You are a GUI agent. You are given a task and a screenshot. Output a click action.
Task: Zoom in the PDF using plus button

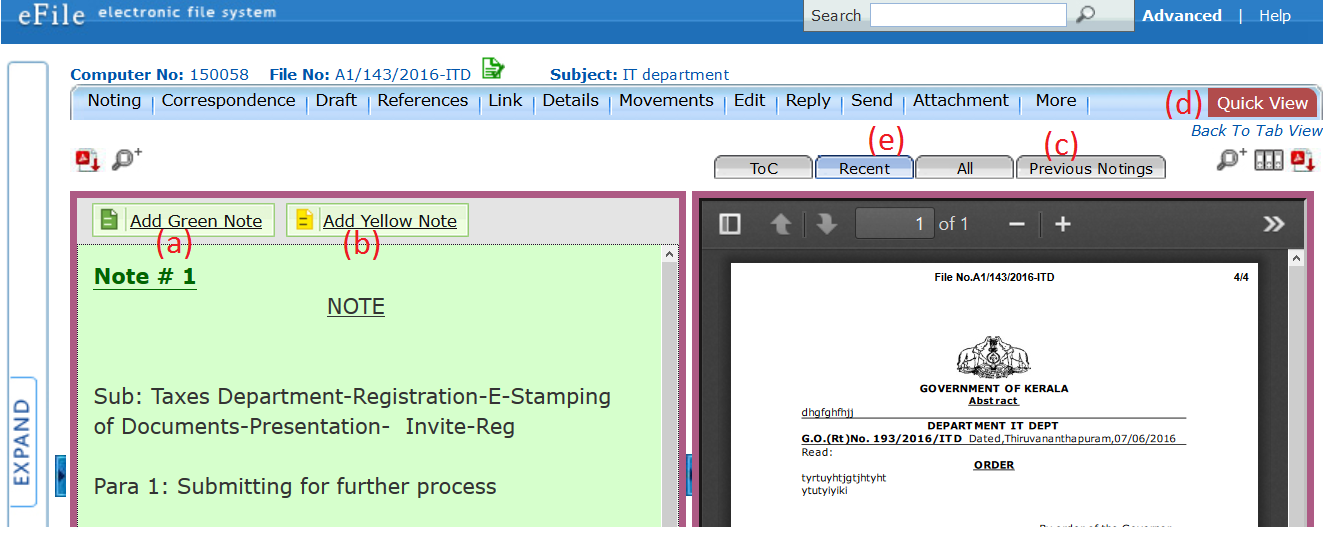(x=1063, y=224)
